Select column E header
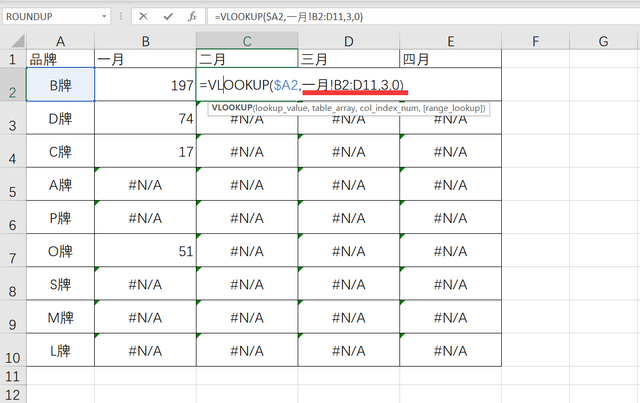This screenshot has height=403, width=640. click(x=450, y=41)
